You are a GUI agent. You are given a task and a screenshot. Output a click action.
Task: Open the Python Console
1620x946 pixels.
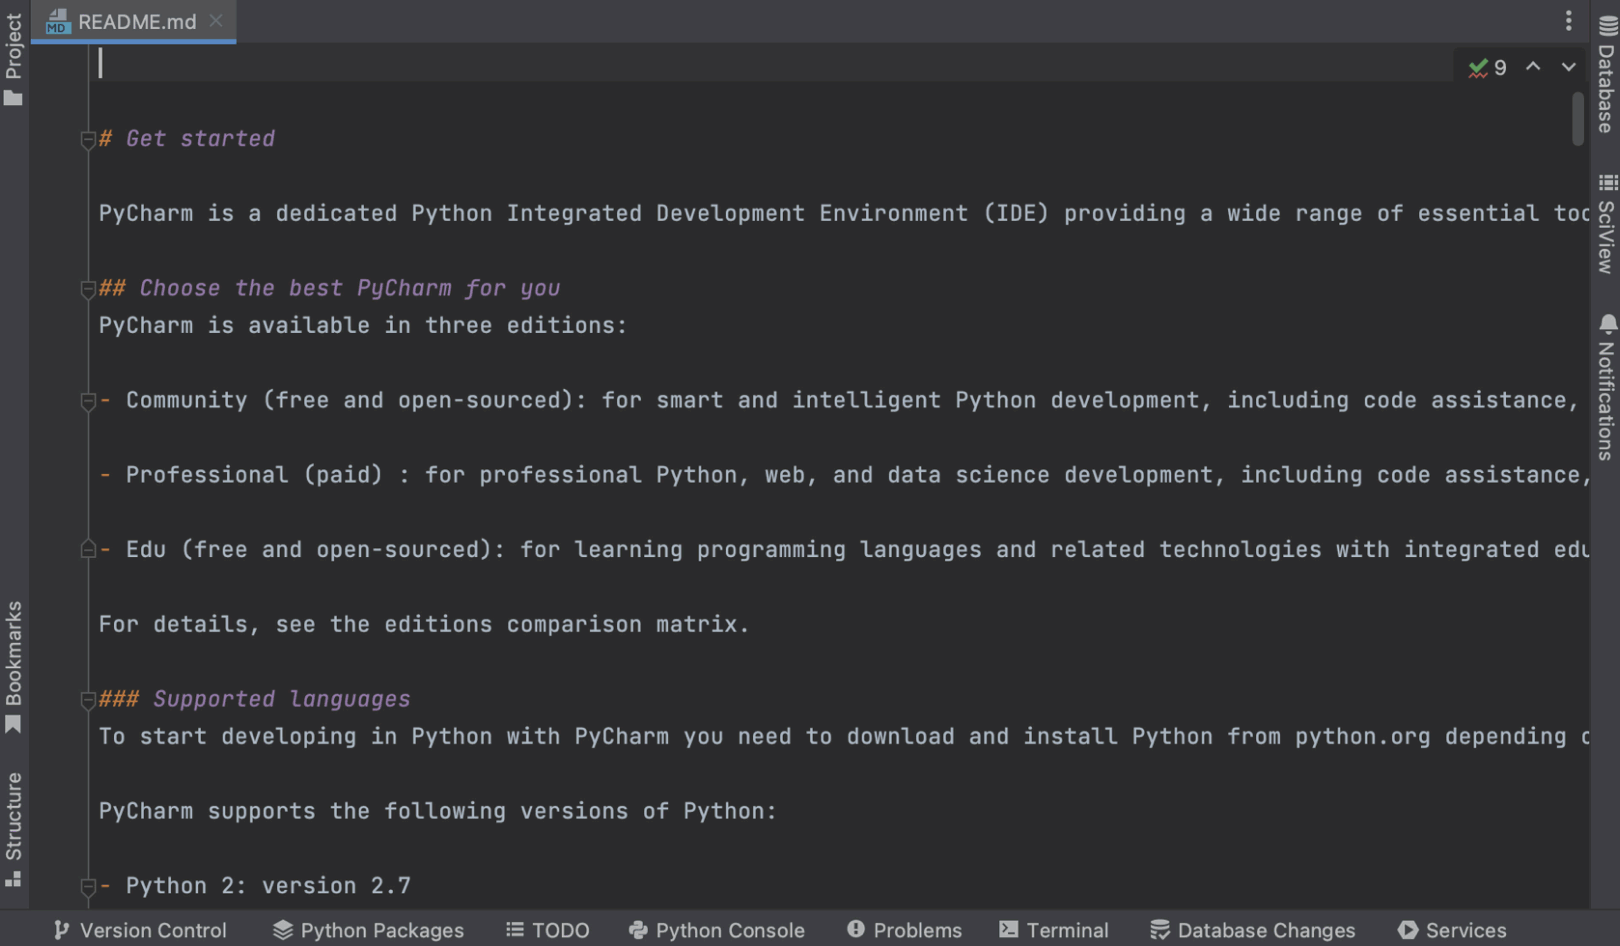(x=716, y=930)
